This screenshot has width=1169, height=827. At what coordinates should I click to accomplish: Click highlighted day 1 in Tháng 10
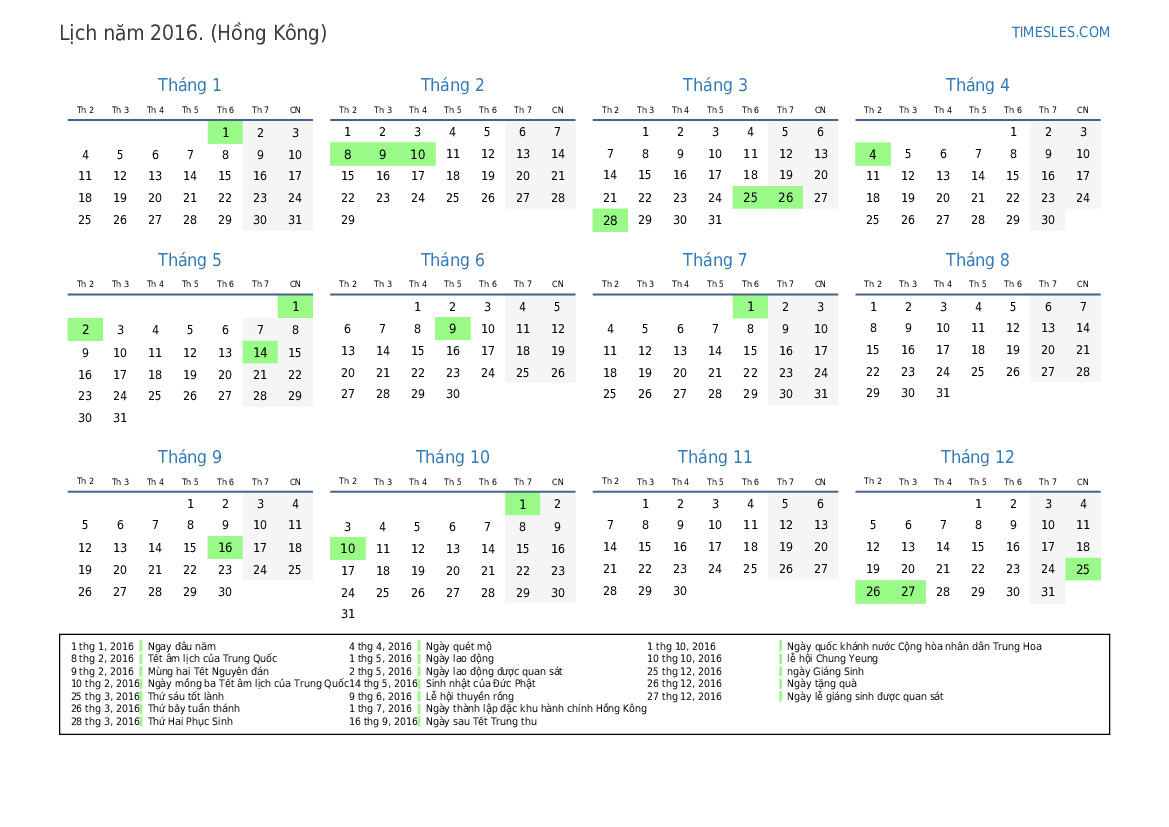[x=523, y=504]
